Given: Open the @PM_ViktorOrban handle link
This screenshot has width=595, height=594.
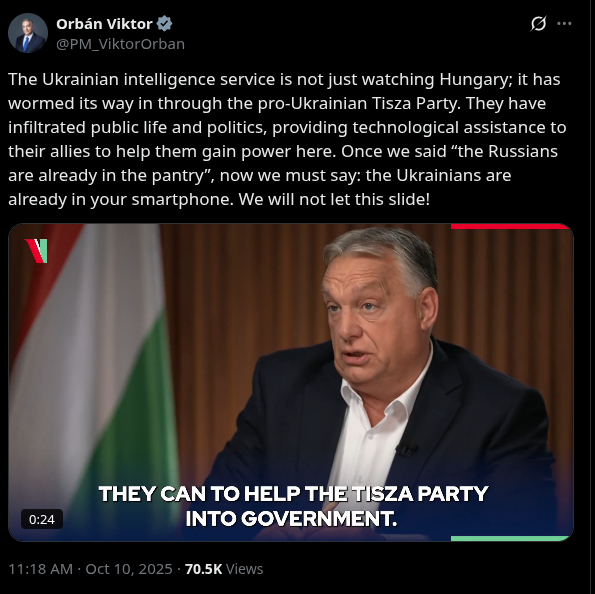Looking at the screenshot, I should tap(120, 44).
